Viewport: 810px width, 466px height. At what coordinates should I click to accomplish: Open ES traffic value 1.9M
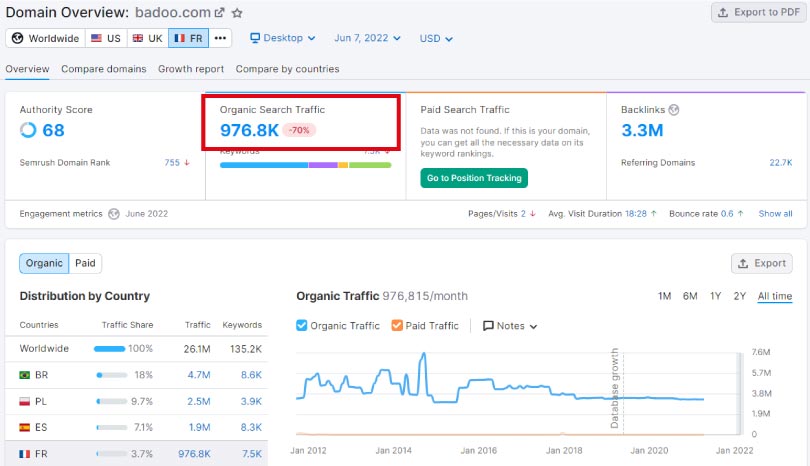[199, 427]
